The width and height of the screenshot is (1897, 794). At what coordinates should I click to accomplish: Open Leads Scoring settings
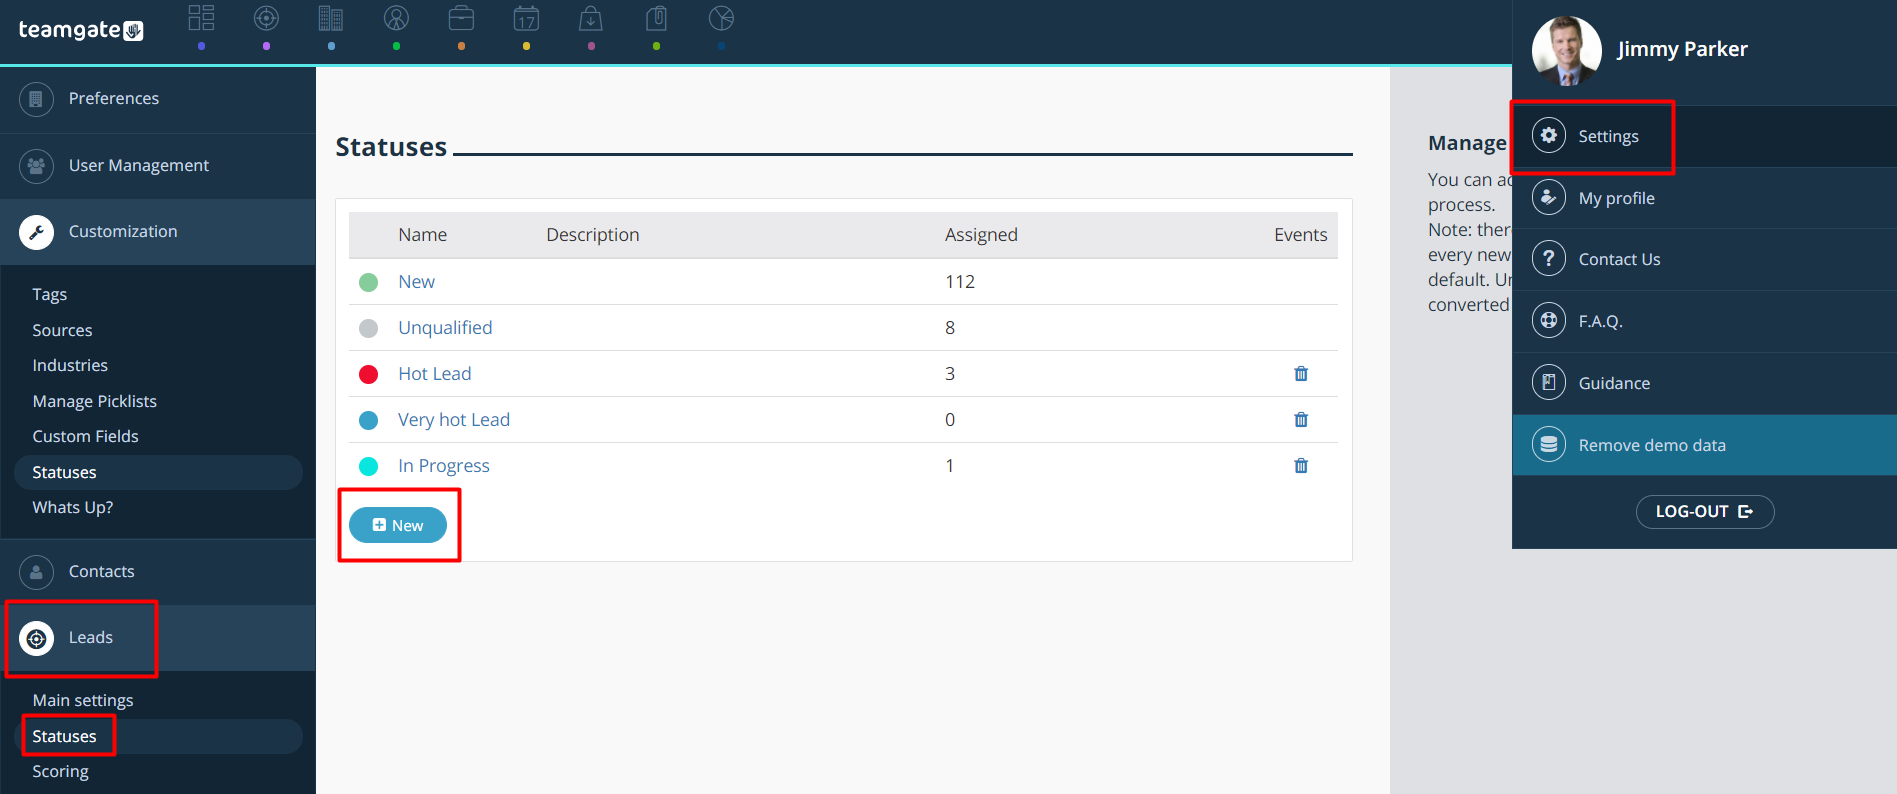pyautogui.click(x=60, y=771)
